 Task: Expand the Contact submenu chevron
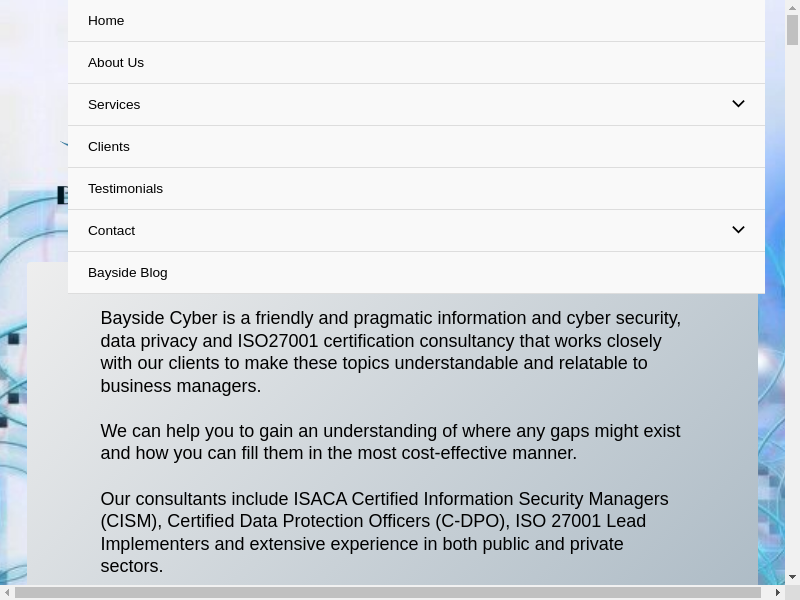(738, 230)
